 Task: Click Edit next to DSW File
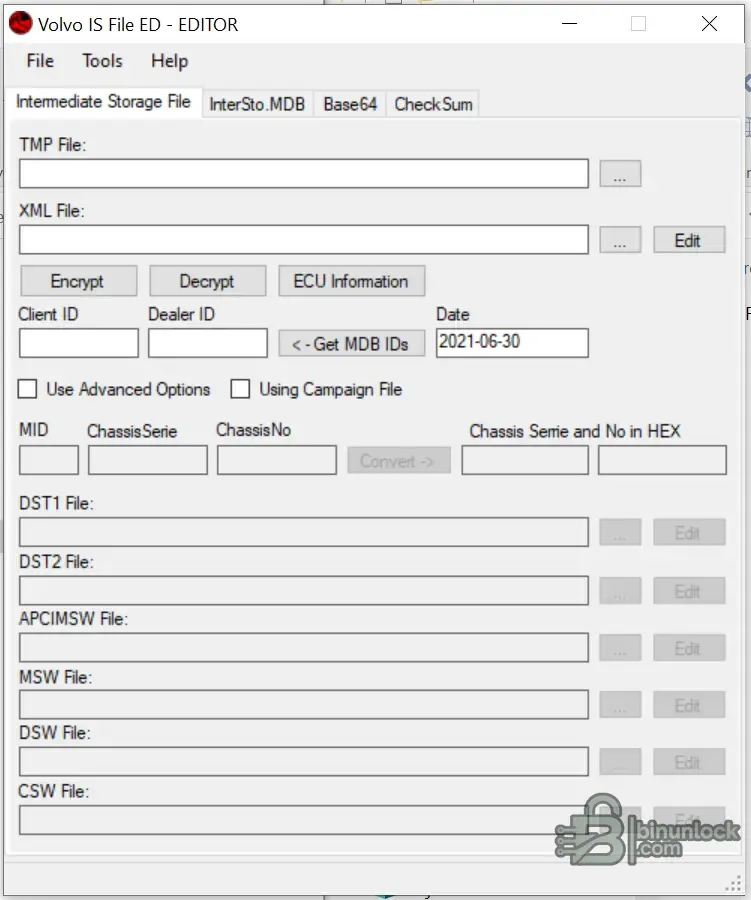click(x=689, y=762)
